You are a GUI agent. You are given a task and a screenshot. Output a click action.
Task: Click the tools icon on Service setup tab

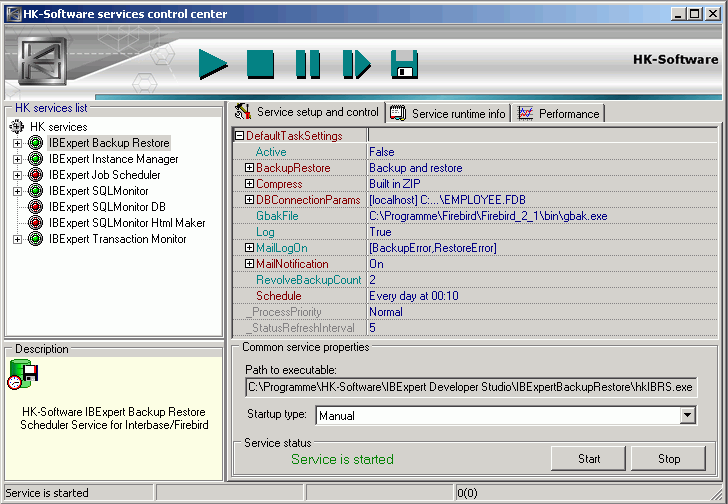[x=243, y=112]
